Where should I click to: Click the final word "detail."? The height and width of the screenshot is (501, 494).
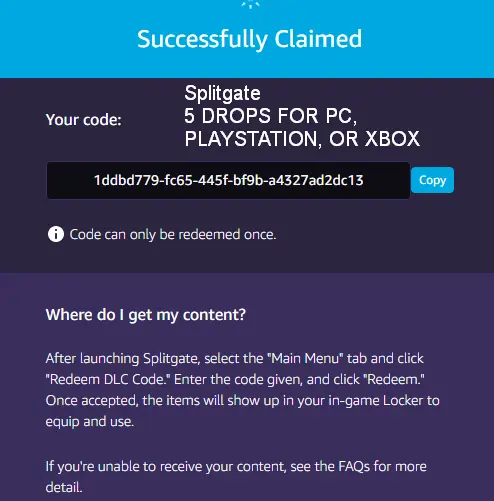[x=64, y=487]
